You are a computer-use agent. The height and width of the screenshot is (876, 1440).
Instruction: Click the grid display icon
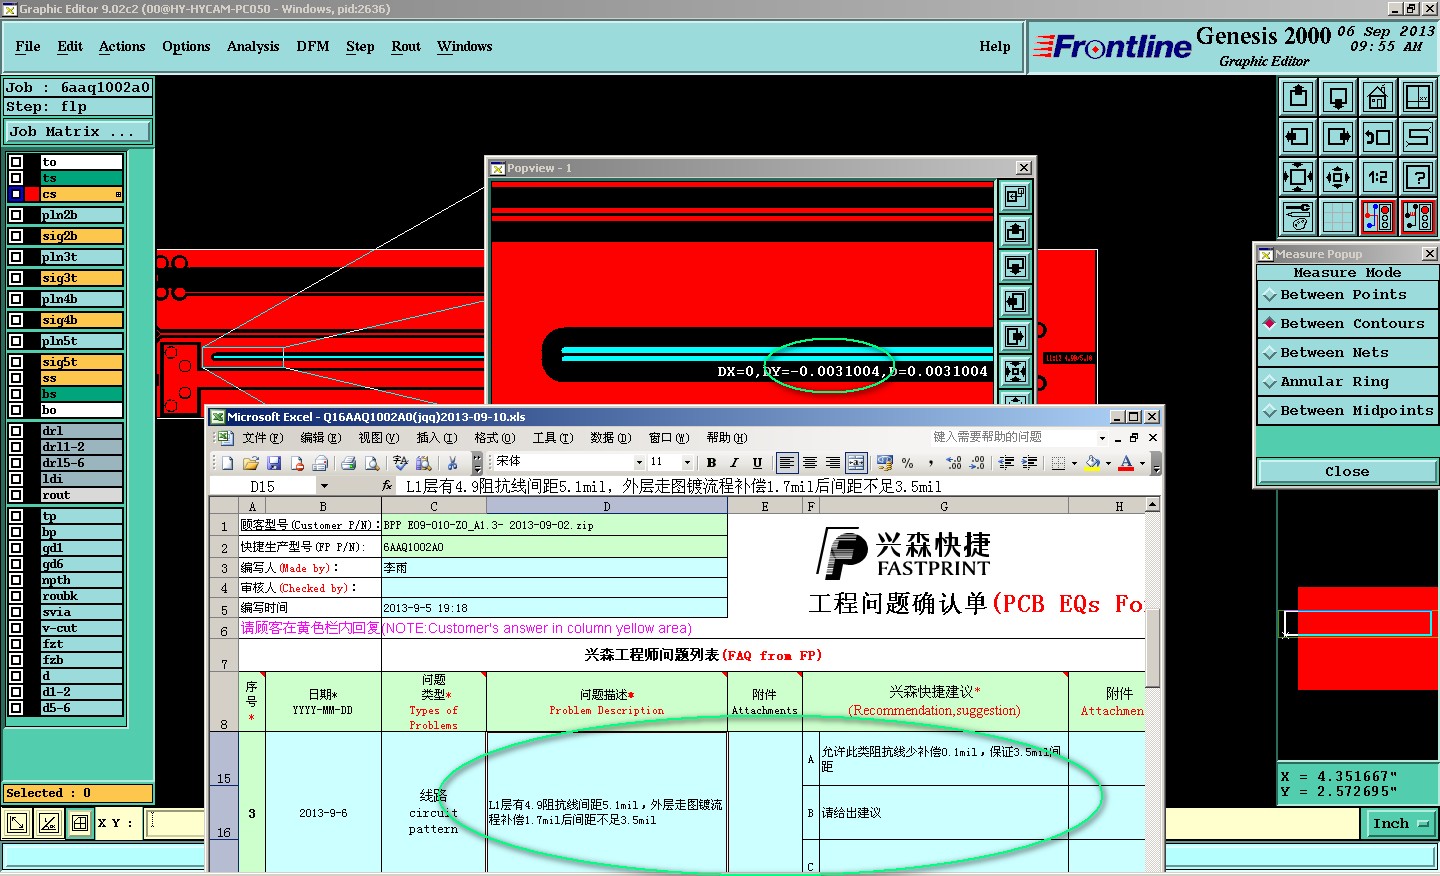(x=1338, y=216)
